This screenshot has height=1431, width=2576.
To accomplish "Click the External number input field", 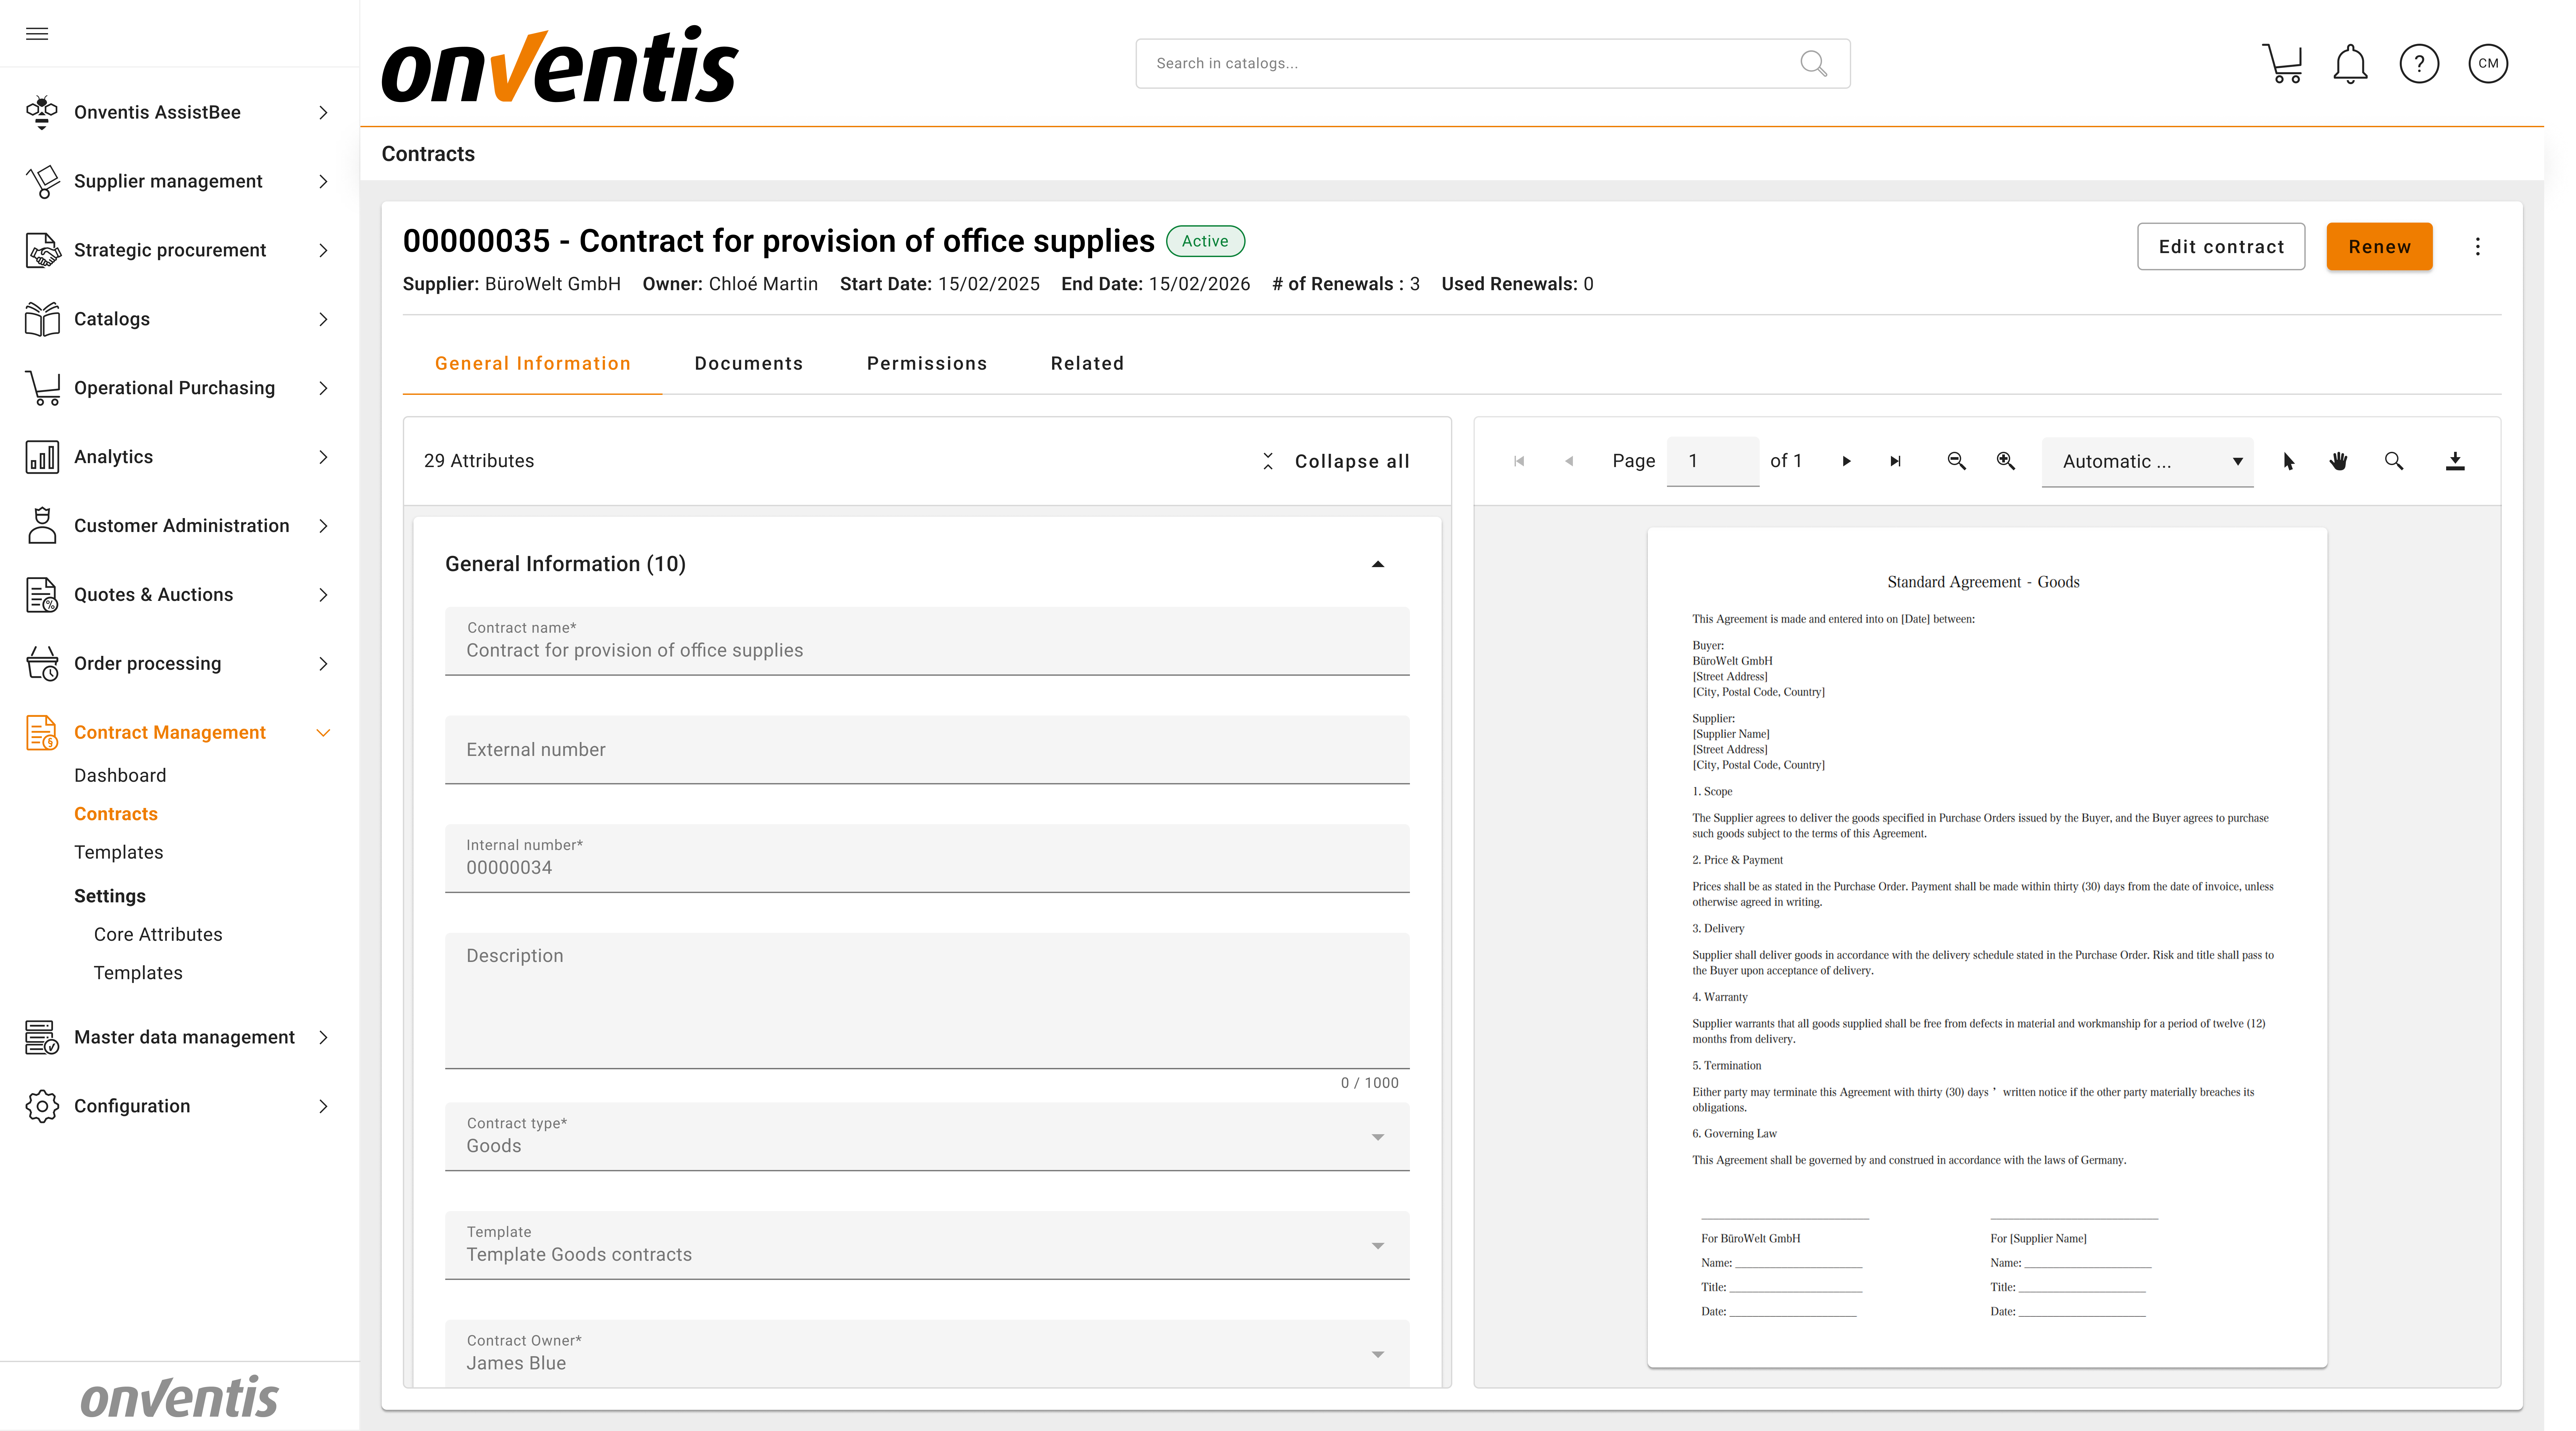I will coord(927,750).
